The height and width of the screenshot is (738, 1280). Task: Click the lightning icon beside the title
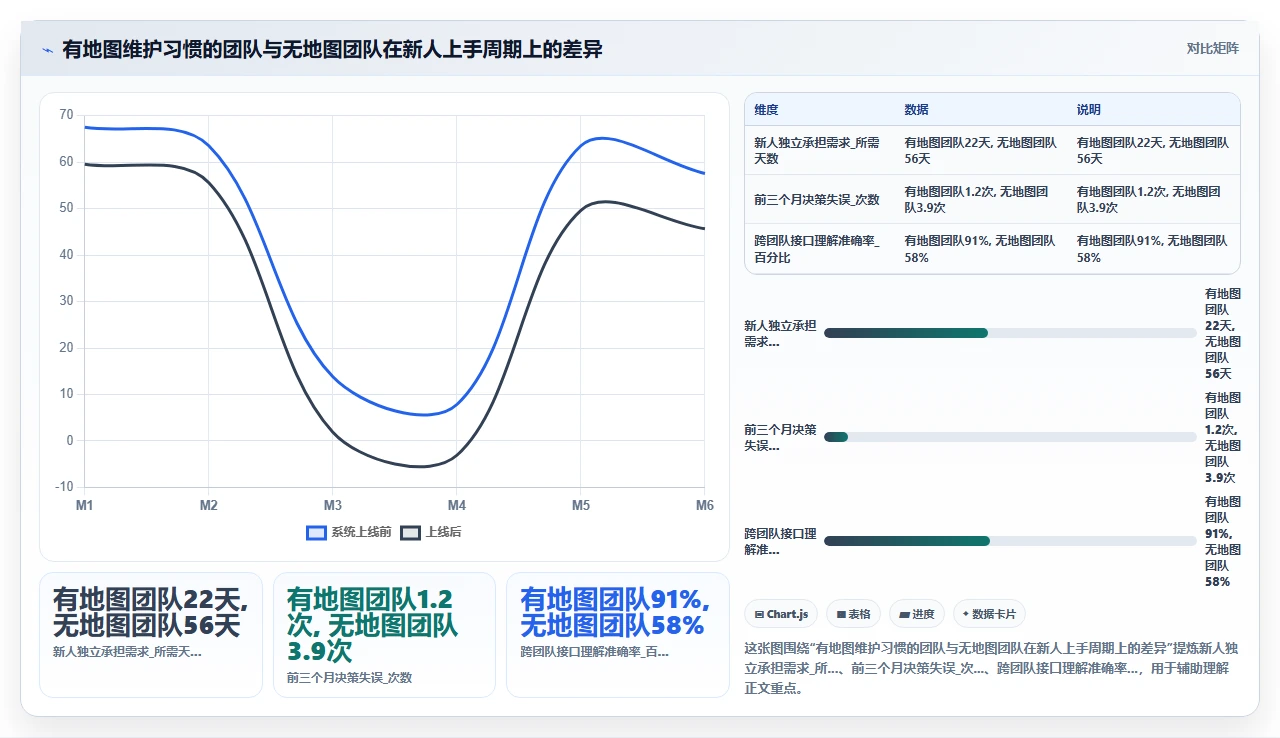pyautogui.click(x=47, y=49)
